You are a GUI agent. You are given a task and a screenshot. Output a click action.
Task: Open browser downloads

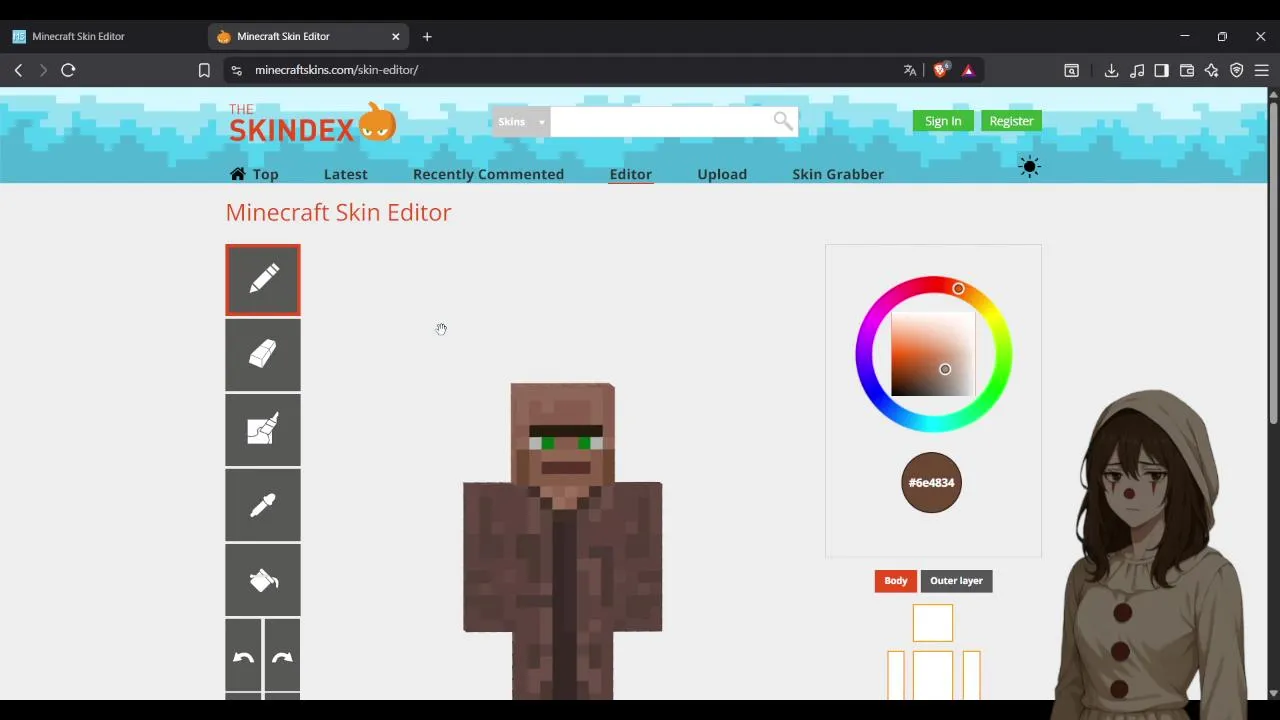point(1111,70)
